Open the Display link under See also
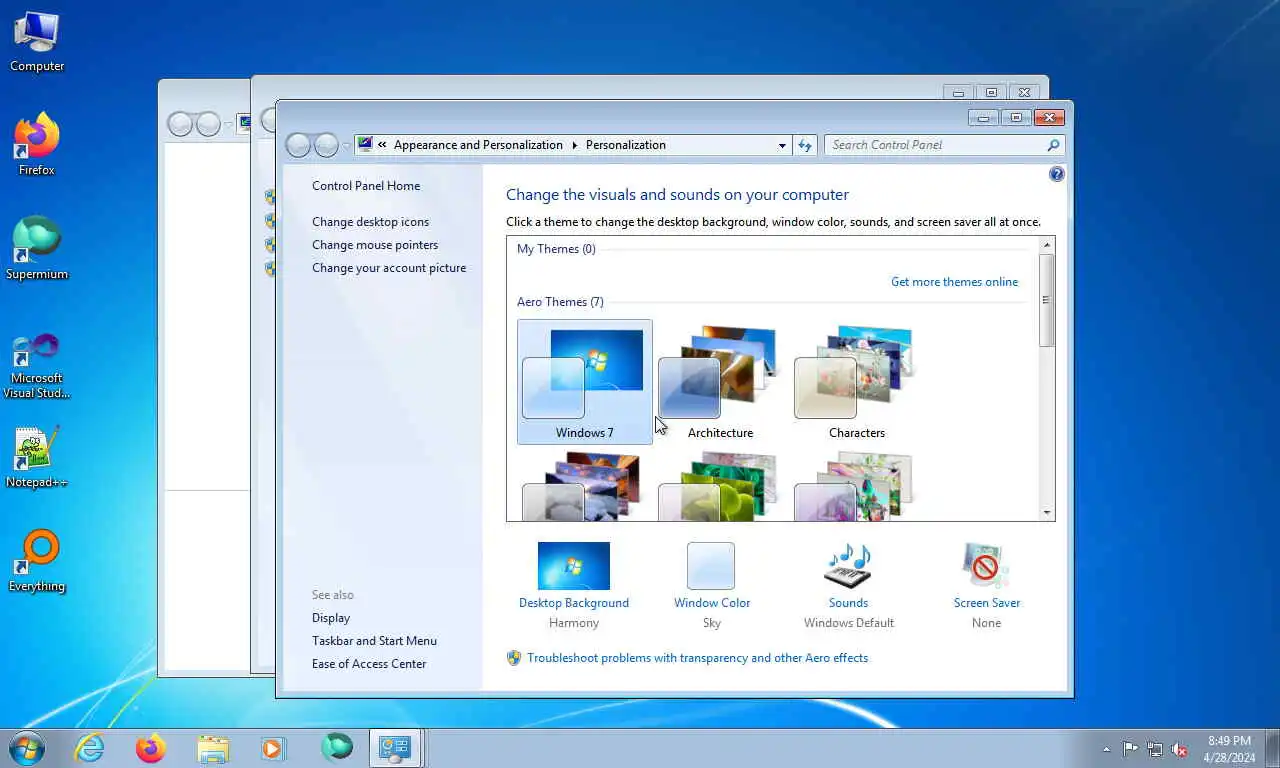 (331, 618)
